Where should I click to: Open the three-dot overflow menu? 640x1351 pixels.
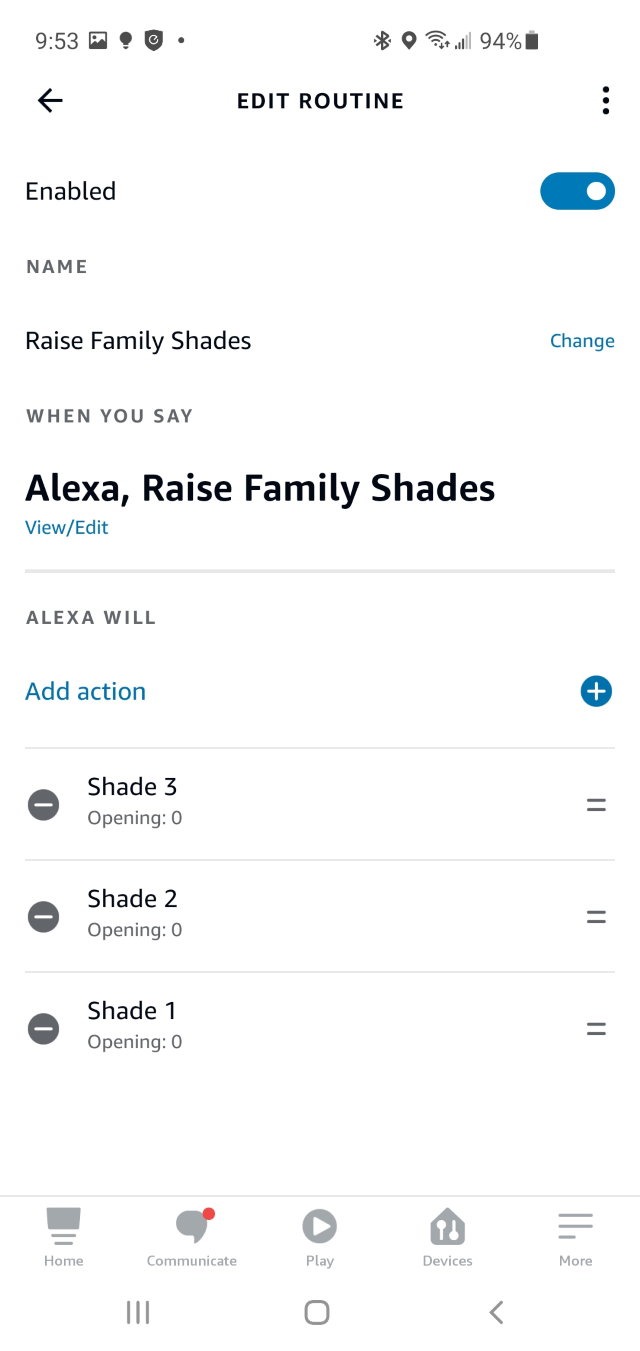click(x=605, y=100)
